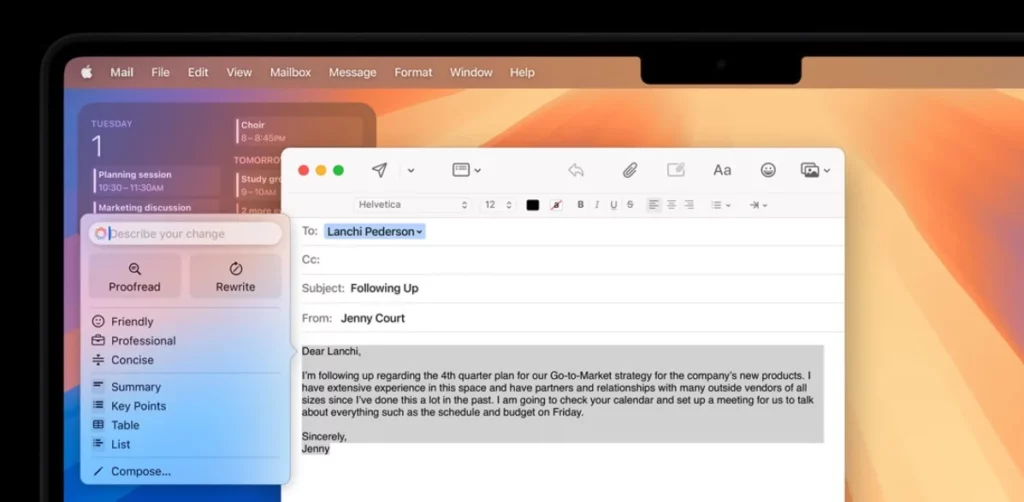Open the photo browser dropdown
The width and height of the screenshot is (1024, 502).
tap(815, 170)
